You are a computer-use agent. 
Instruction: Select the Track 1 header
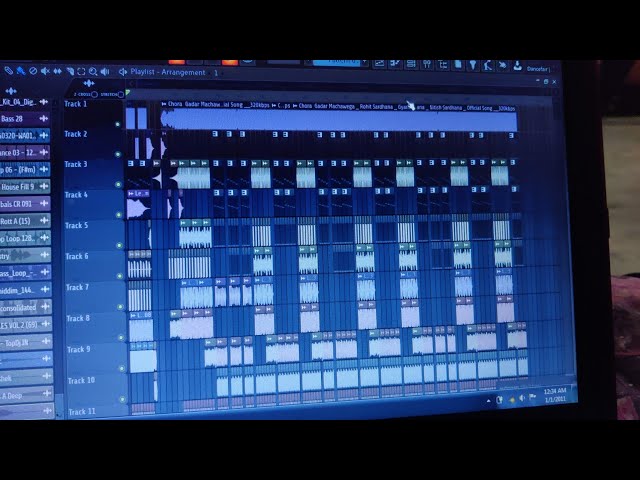coord(94,114)
